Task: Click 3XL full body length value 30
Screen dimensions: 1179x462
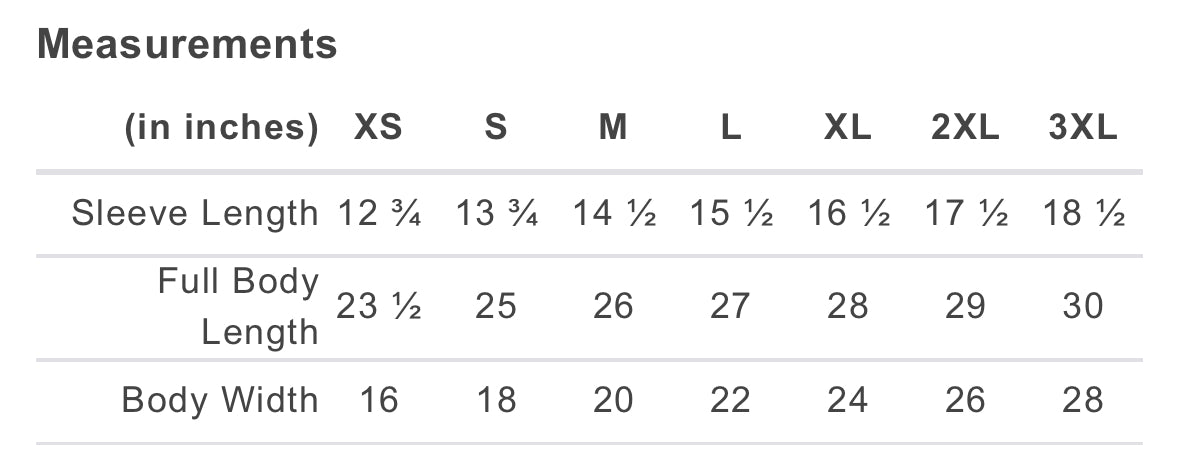Action: pos(1083,307)
